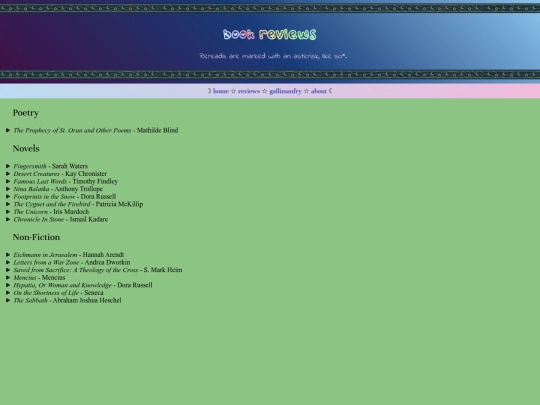Expand The Sabbath by Abraham Joshua Heschel
This screenshot has height=405, width=540.
coord(64,300)
